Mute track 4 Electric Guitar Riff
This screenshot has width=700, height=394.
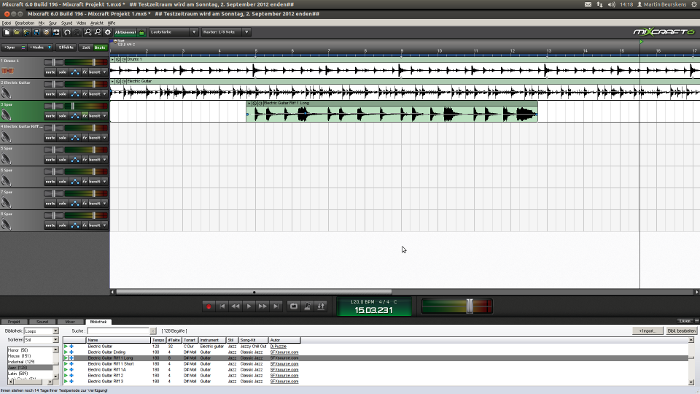(50, 137)
